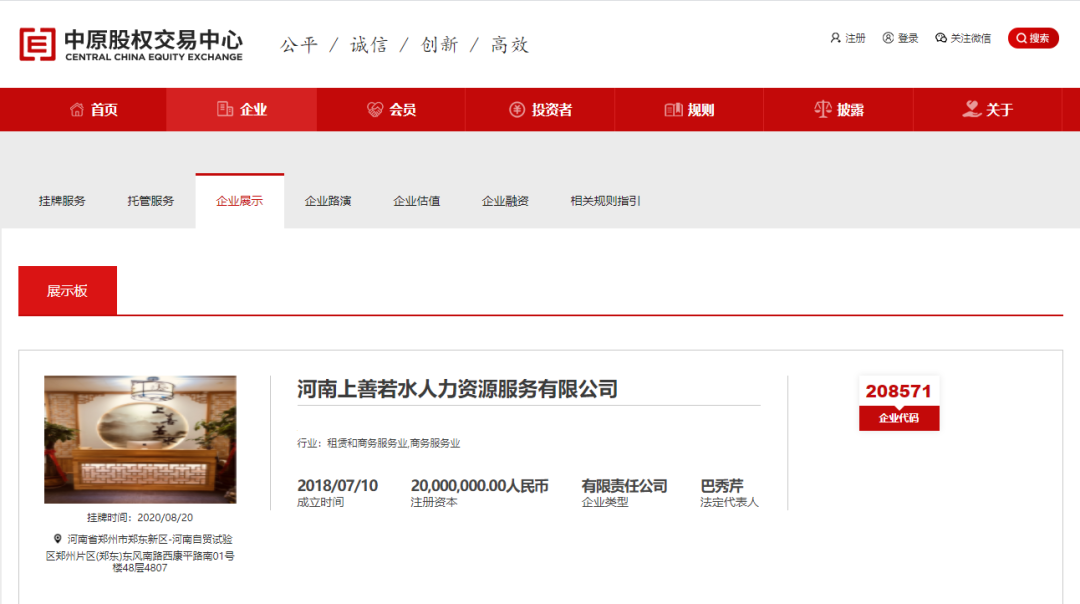Click the location pin icon by address
The image size is (1080, 604).
(57, 539)
